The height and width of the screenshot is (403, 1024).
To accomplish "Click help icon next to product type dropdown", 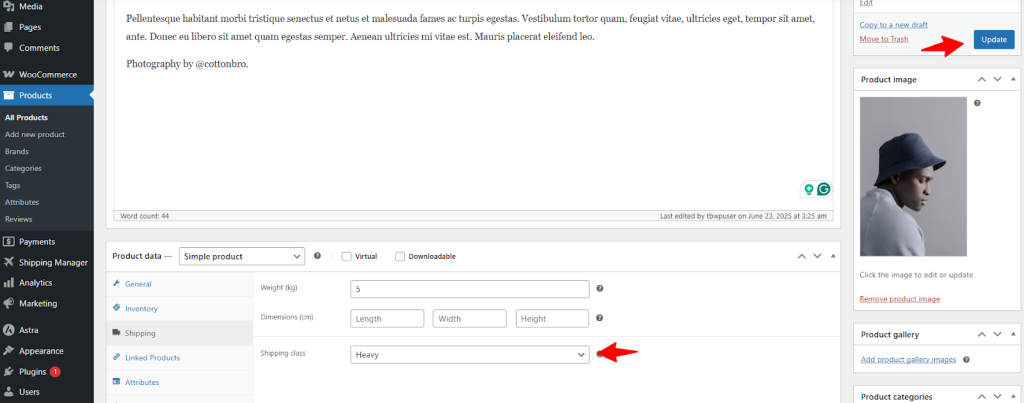I will 317,256.
